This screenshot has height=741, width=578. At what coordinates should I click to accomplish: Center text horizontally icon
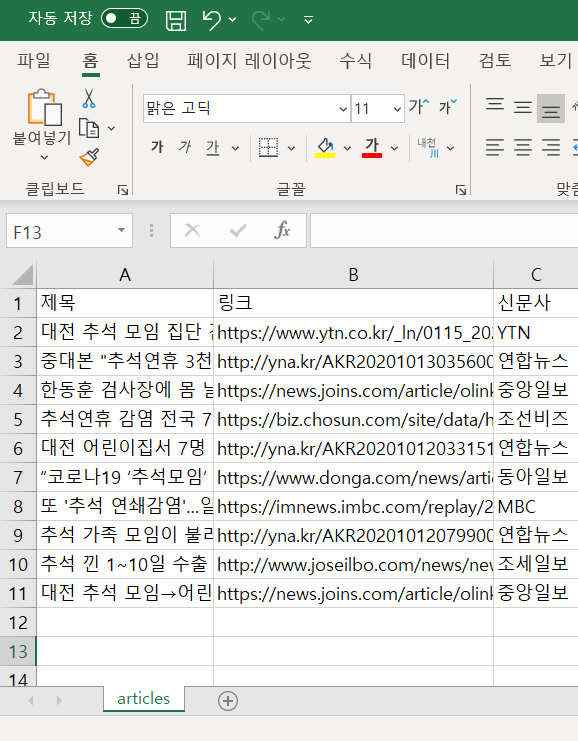[x=523, y=147]
